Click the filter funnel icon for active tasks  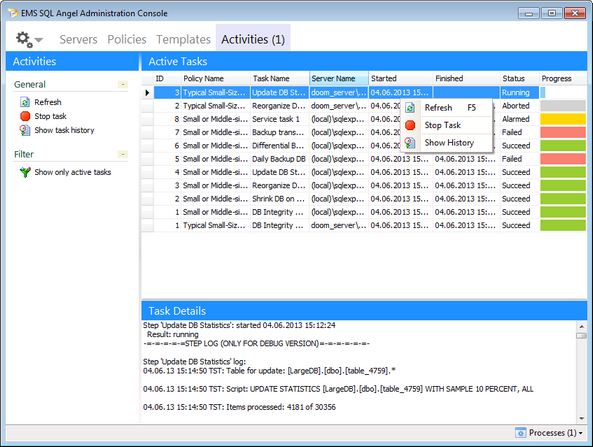point(25,172)
